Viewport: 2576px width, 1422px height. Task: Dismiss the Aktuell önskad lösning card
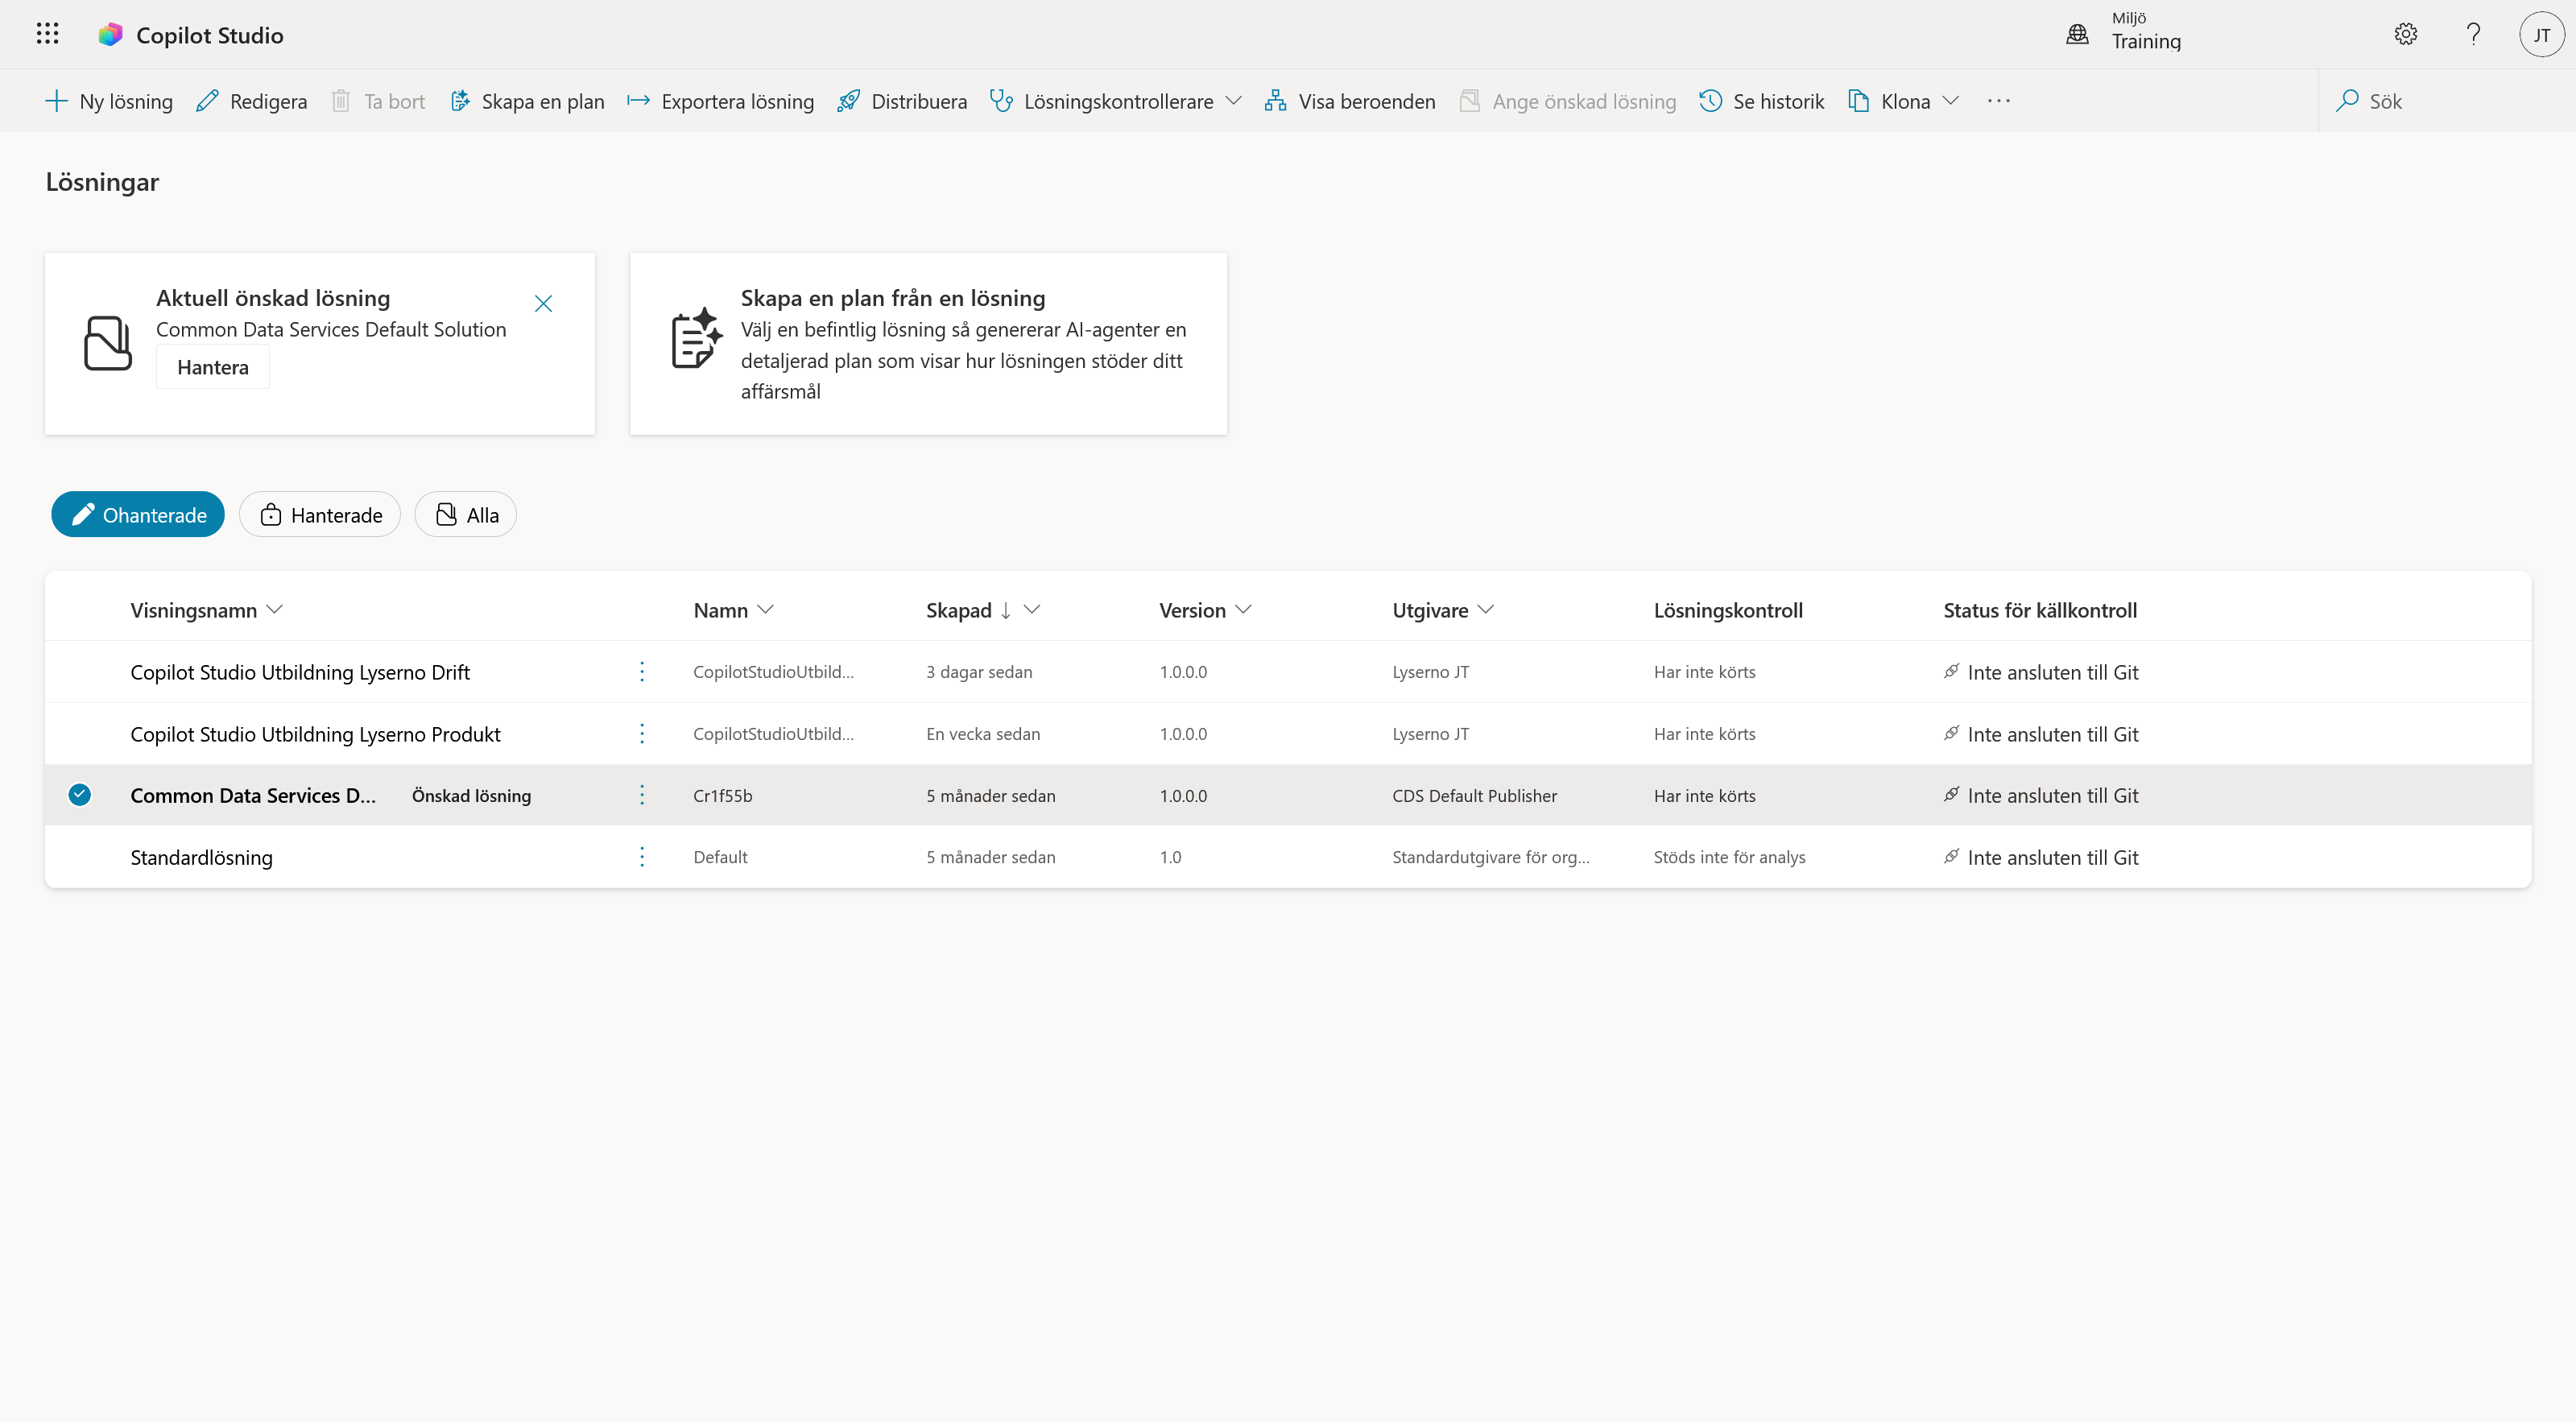tap(543, 303)
